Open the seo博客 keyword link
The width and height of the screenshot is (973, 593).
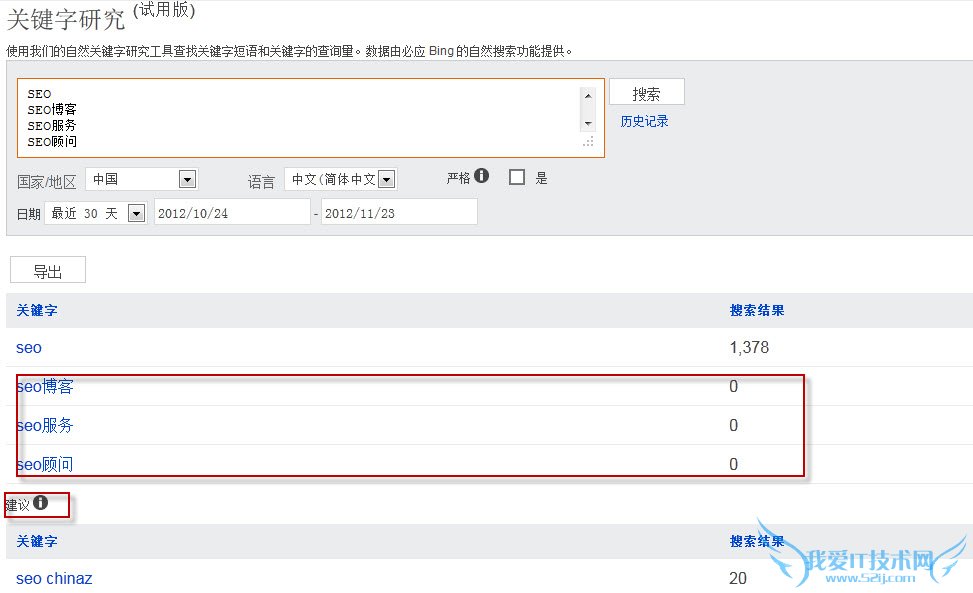pos(45,386)
